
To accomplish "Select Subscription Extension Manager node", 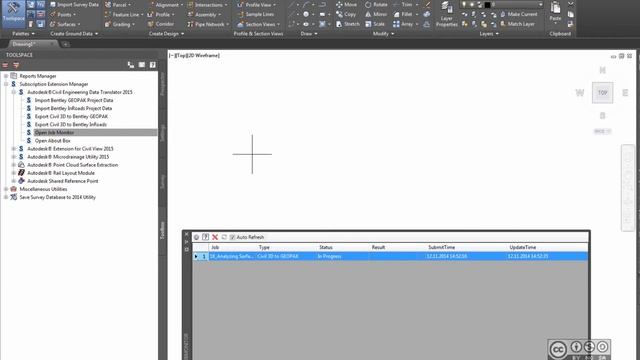I will 53,84.
